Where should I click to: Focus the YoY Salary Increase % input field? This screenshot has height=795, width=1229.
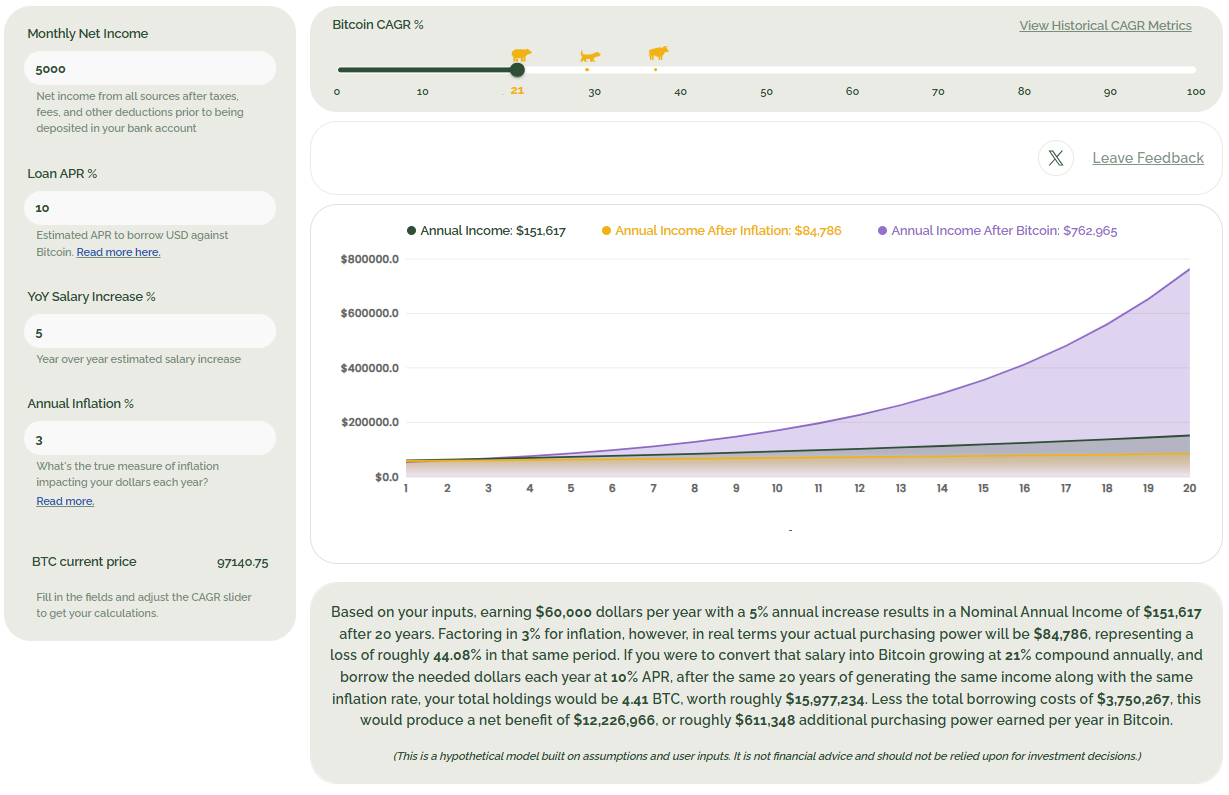pos(150,332)
